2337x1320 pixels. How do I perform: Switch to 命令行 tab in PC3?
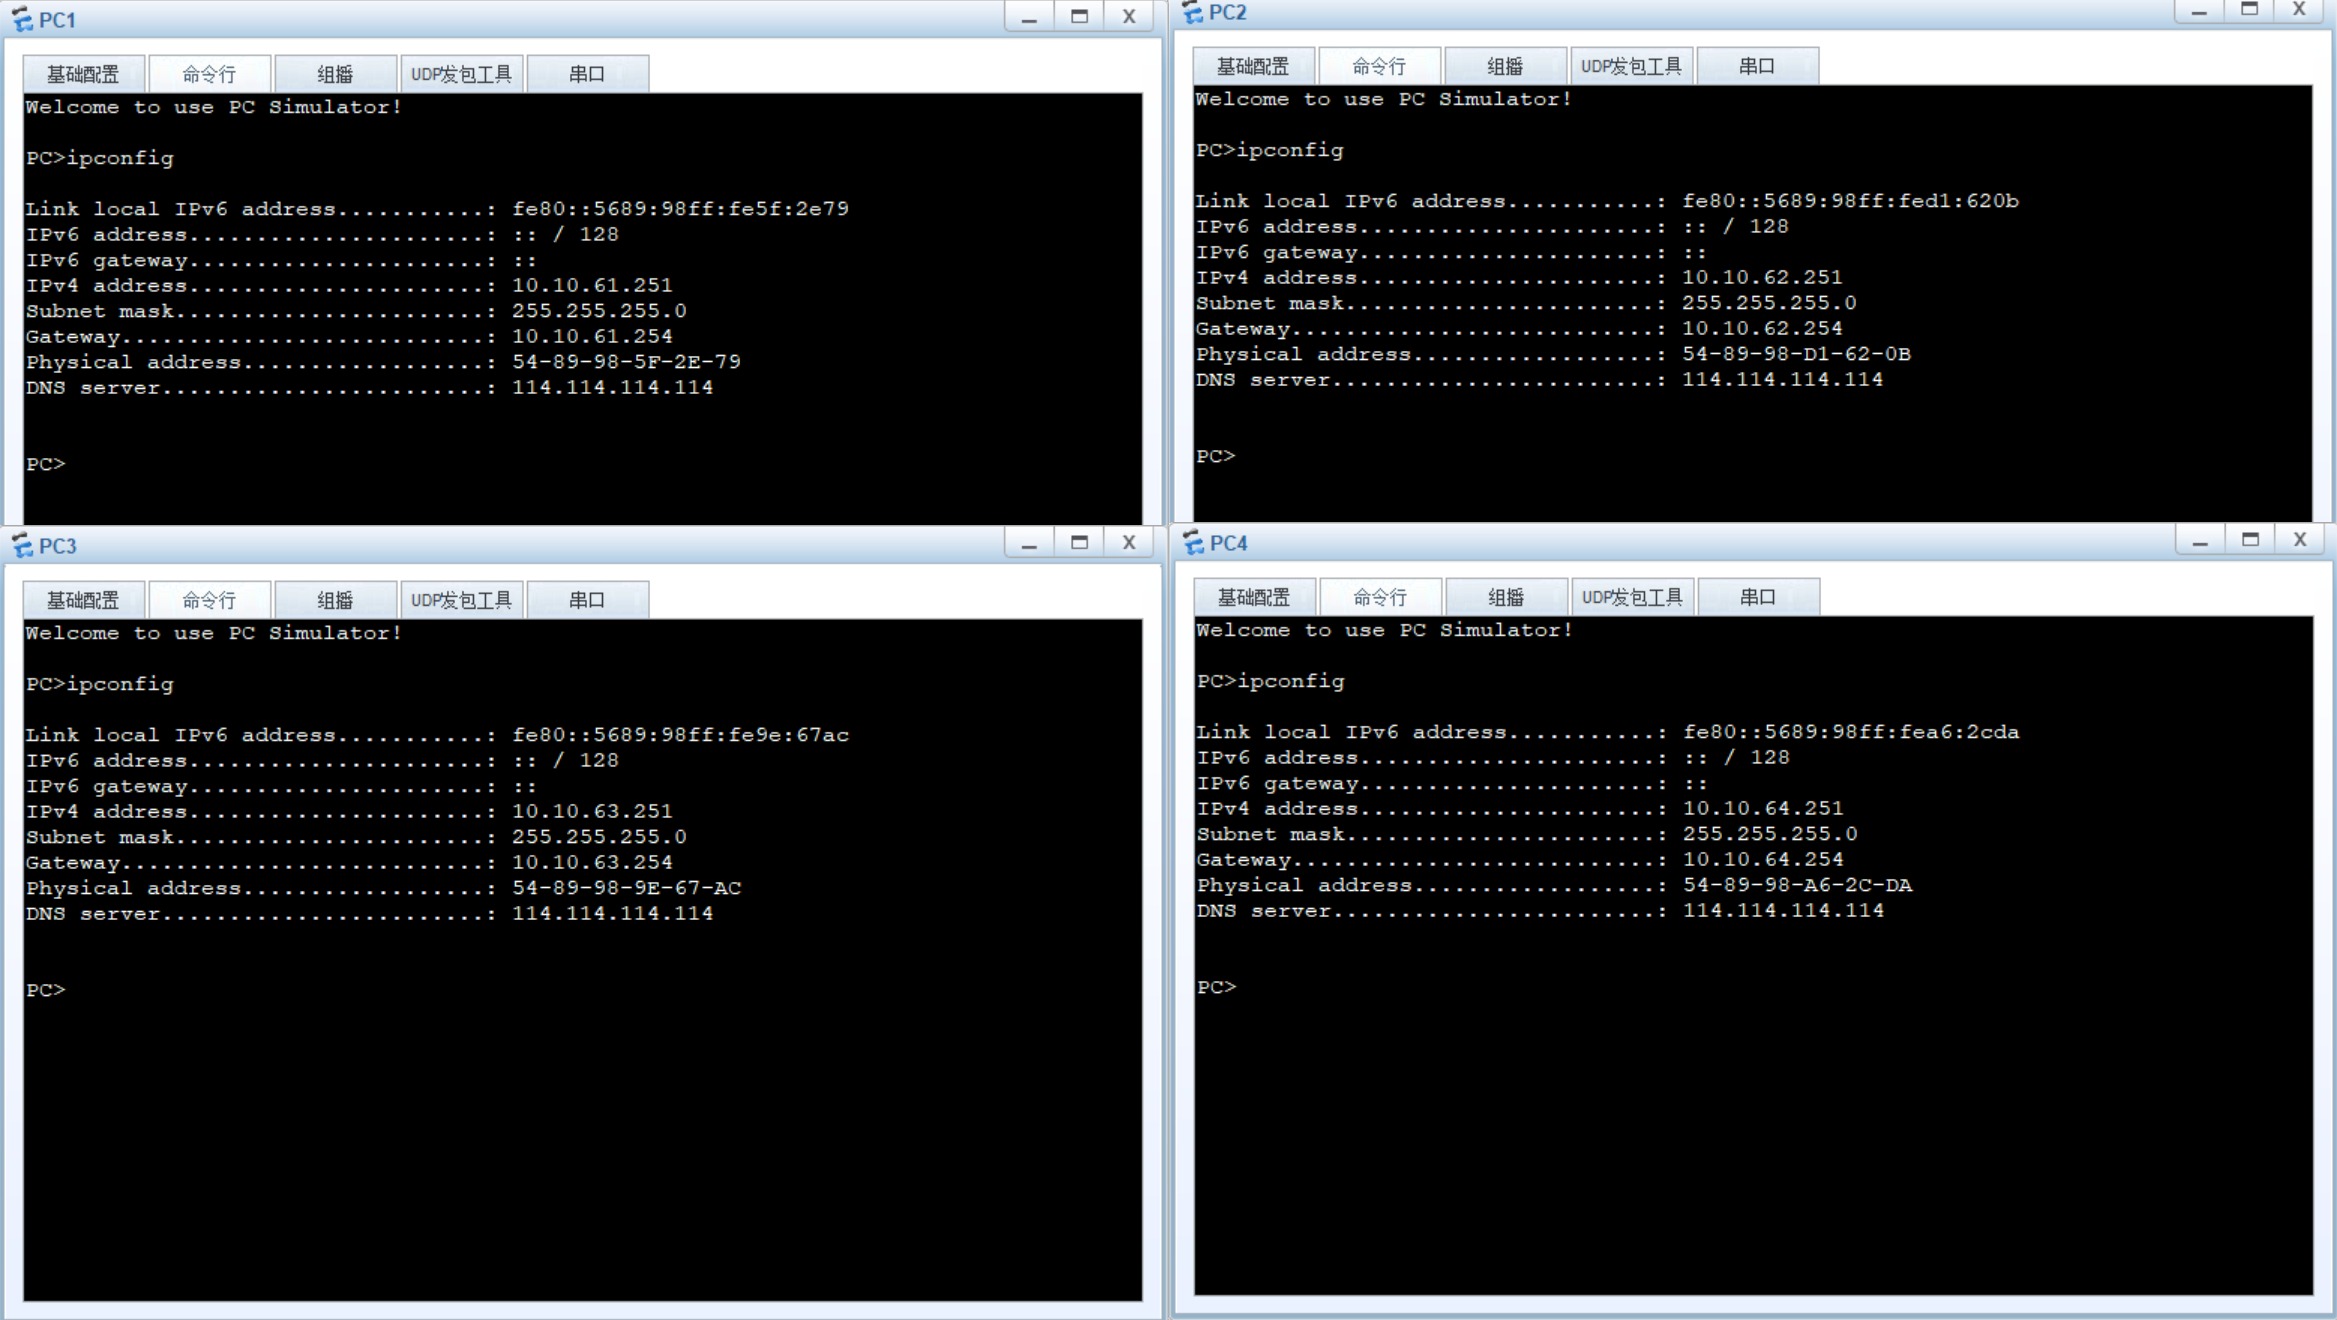click(x=209, y=600)
